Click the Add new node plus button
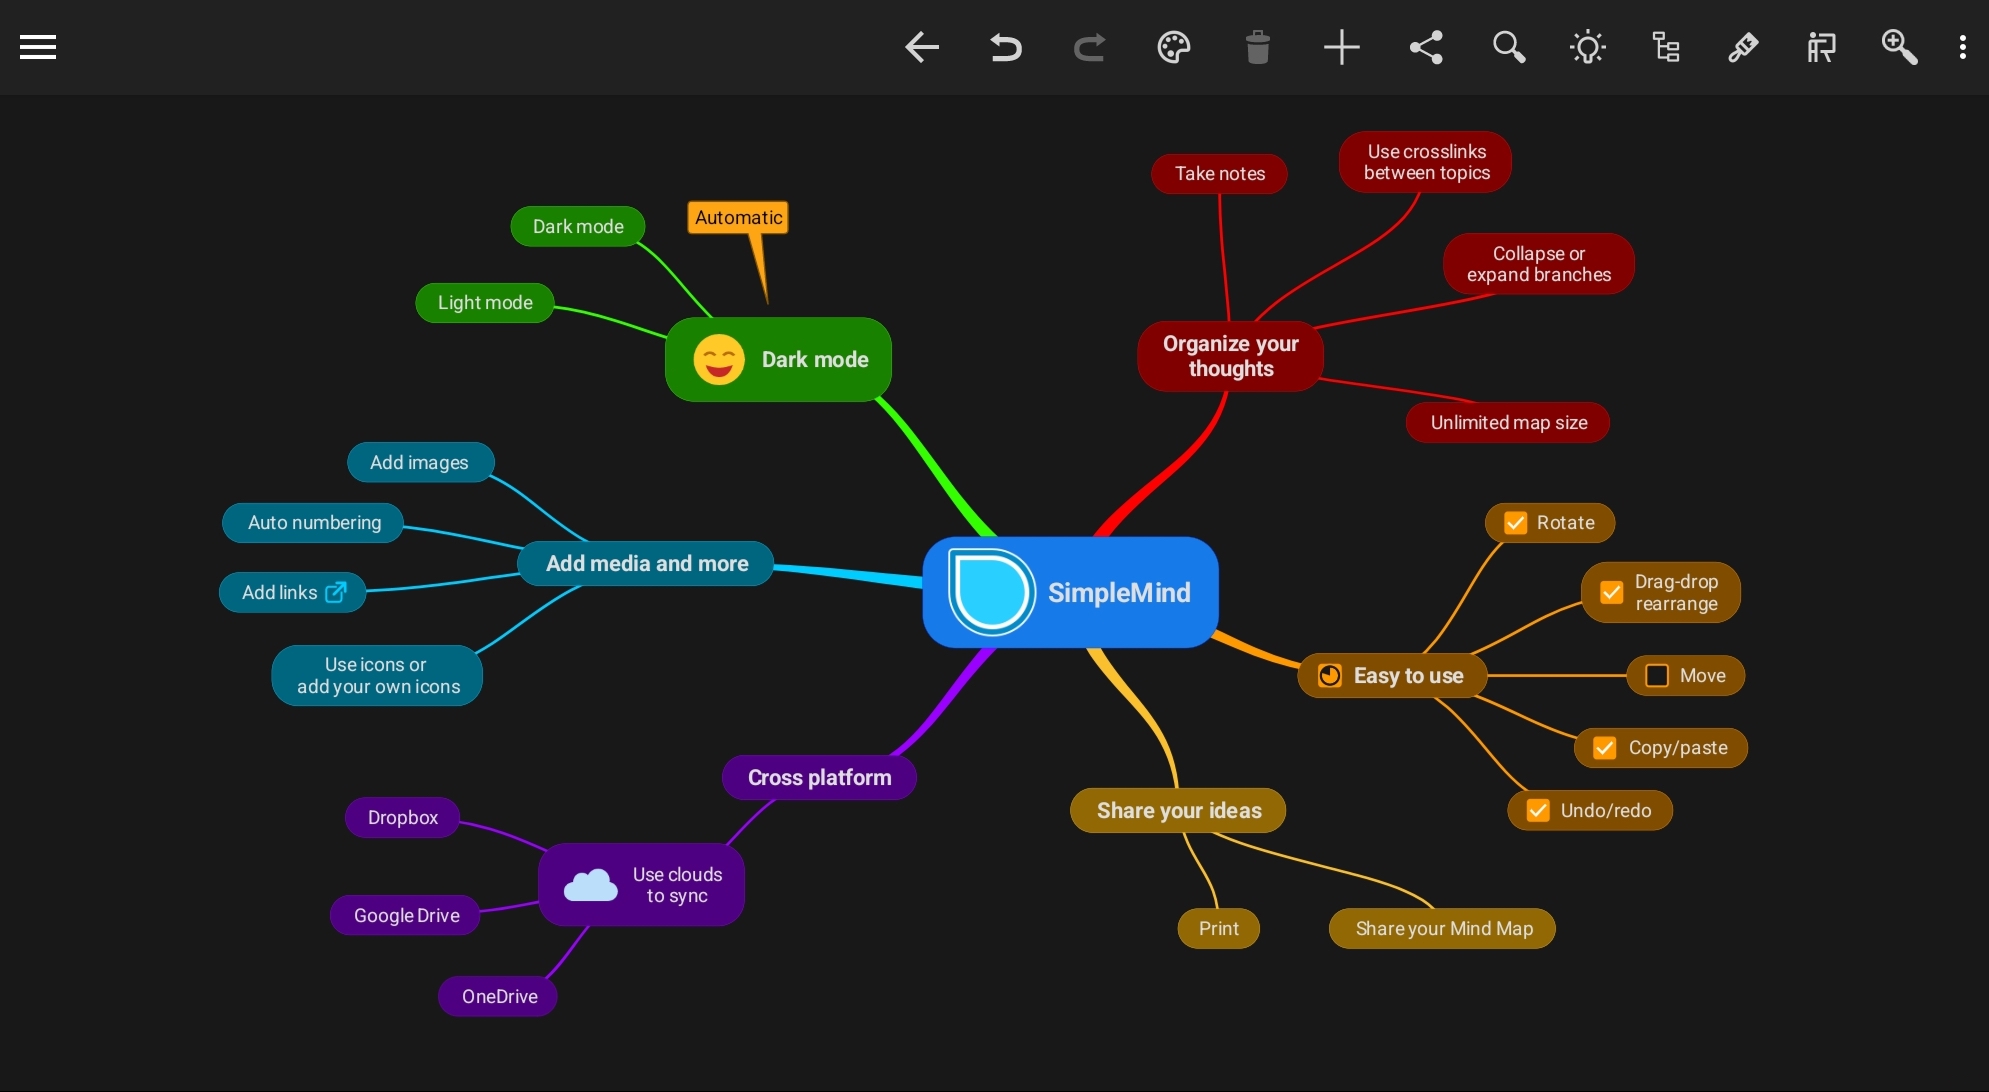The width and height of the screenshot is (1989, 1092). click(1341, 46)
